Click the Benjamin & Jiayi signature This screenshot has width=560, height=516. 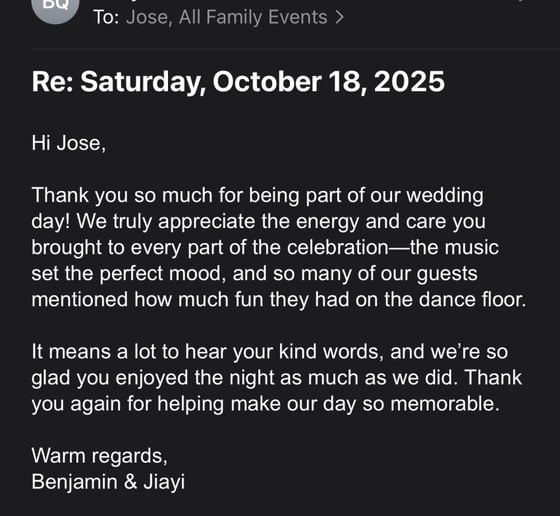pos(108,482)
